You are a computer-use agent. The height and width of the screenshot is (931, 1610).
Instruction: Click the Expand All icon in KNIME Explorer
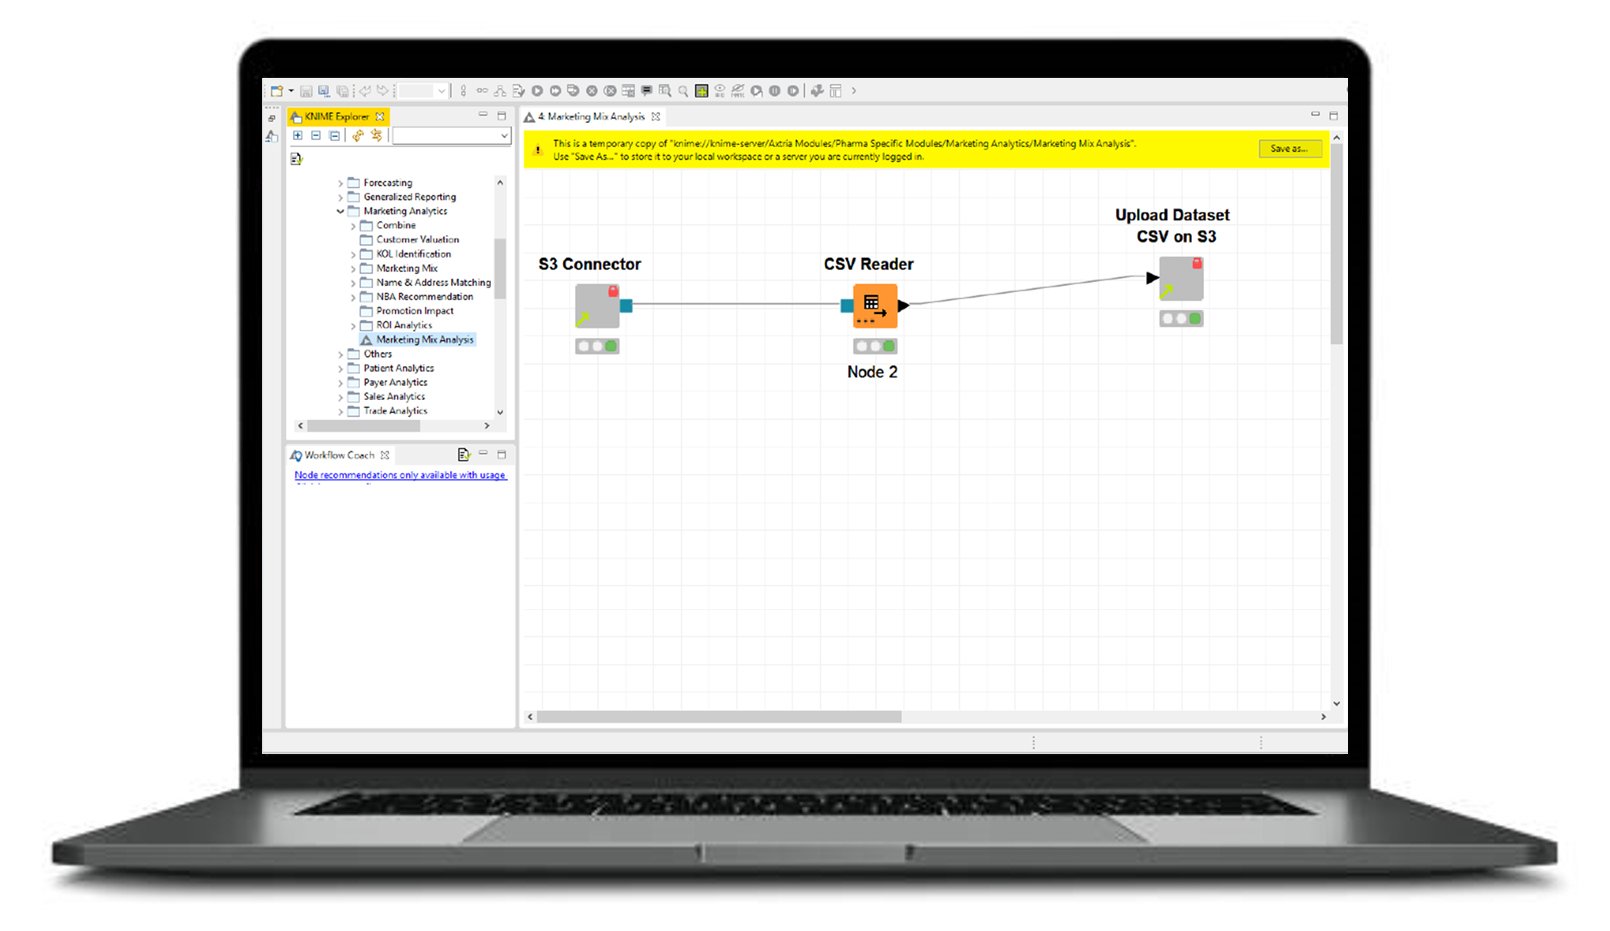point(298,135)
